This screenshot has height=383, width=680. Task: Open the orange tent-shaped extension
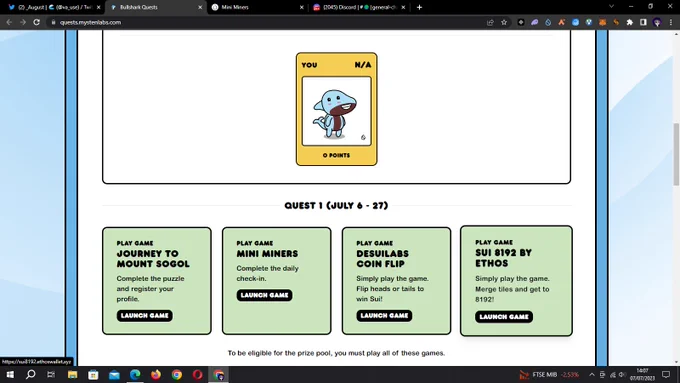point(562,22)
